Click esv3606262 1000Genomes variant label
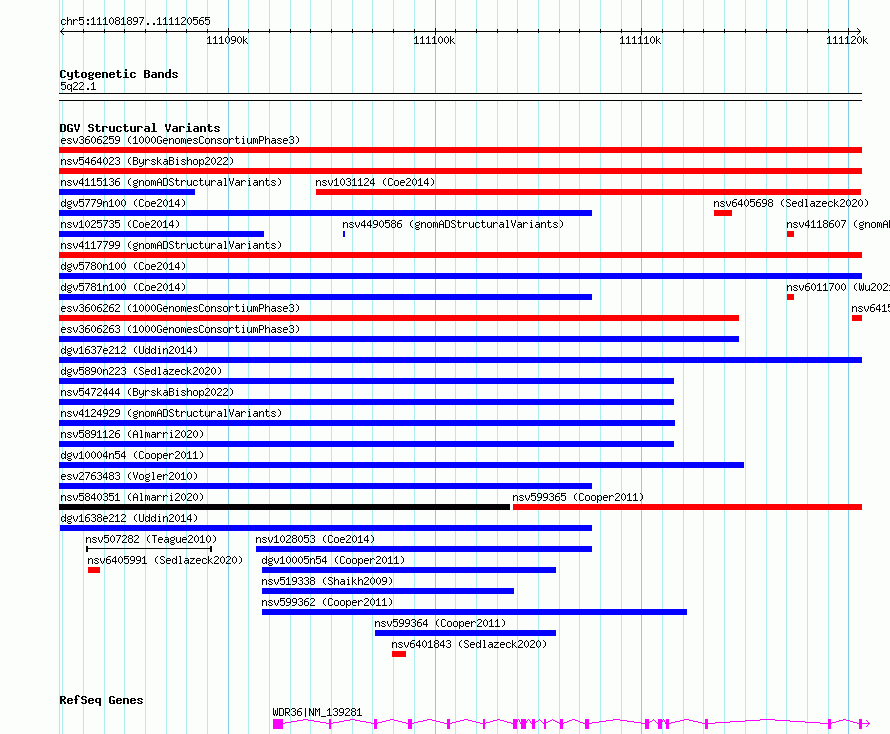 coord(180,308)
